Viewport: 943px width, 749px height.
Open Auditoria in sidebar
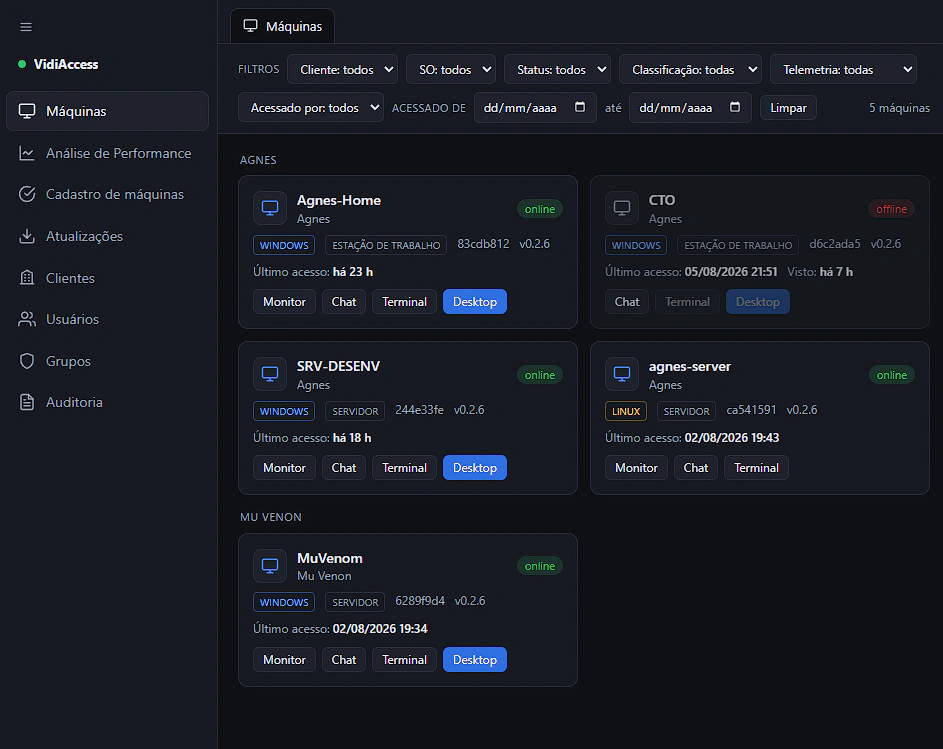108,402
